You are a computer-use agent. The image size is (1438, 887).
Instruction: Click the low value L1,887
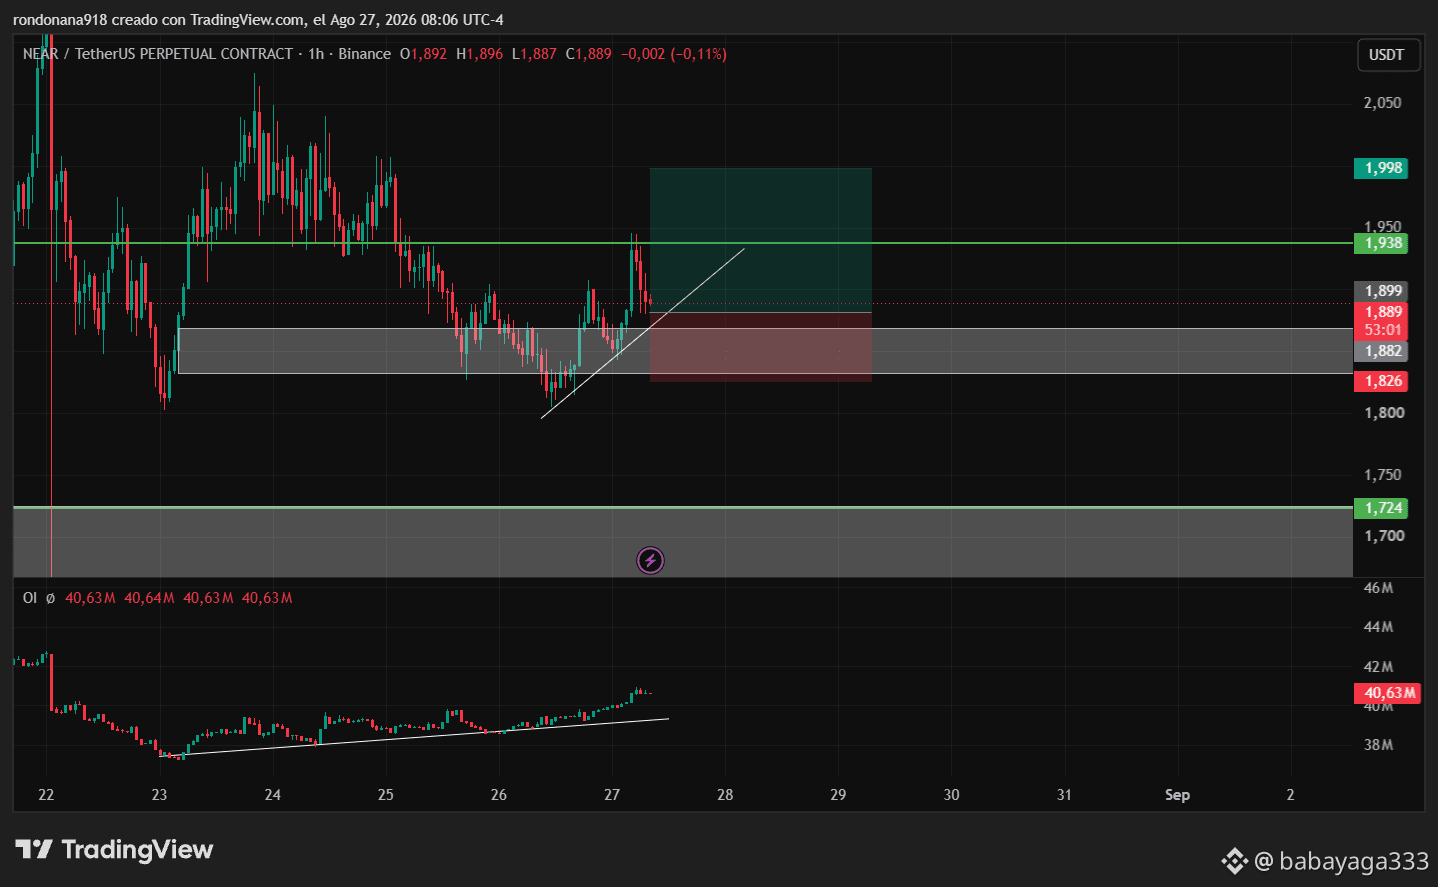pos(534,54)
